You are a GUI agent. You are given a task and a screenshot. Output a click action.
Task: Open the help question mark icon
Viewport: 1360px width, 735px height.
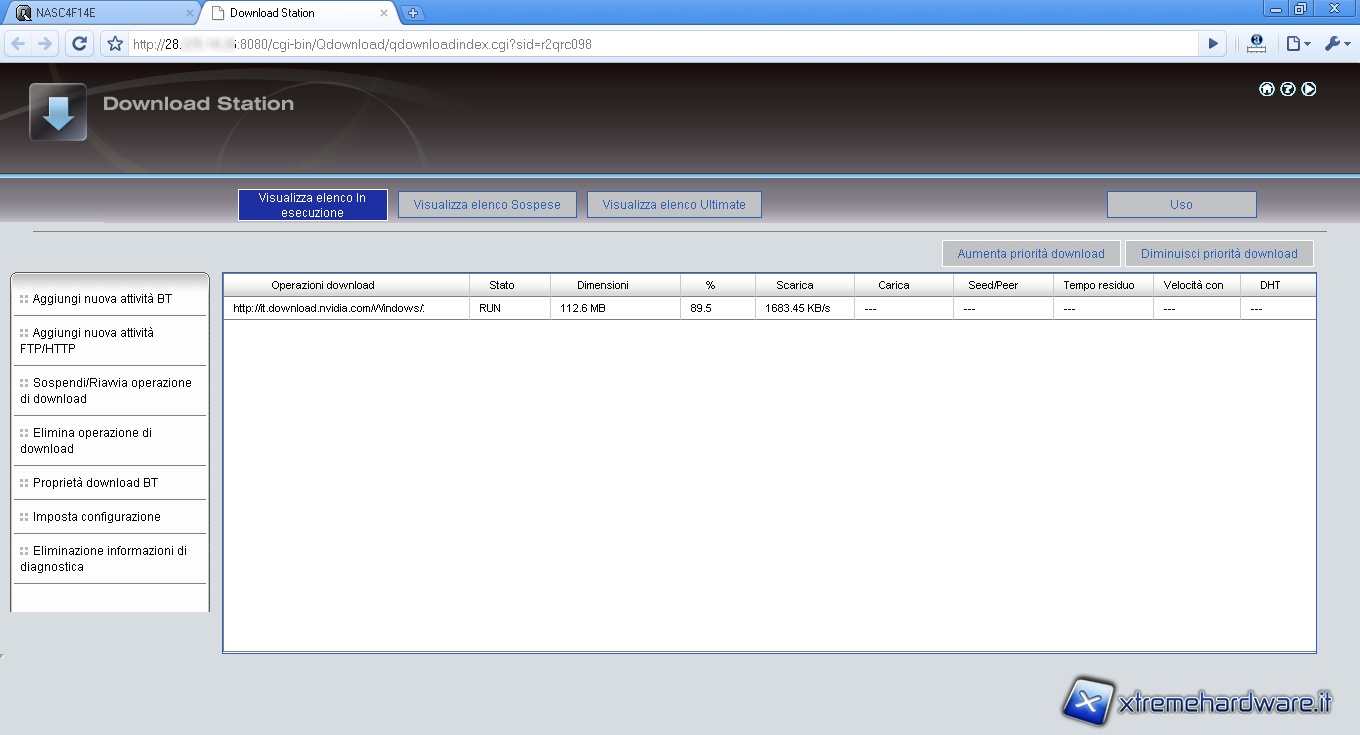pos(1288,89)
